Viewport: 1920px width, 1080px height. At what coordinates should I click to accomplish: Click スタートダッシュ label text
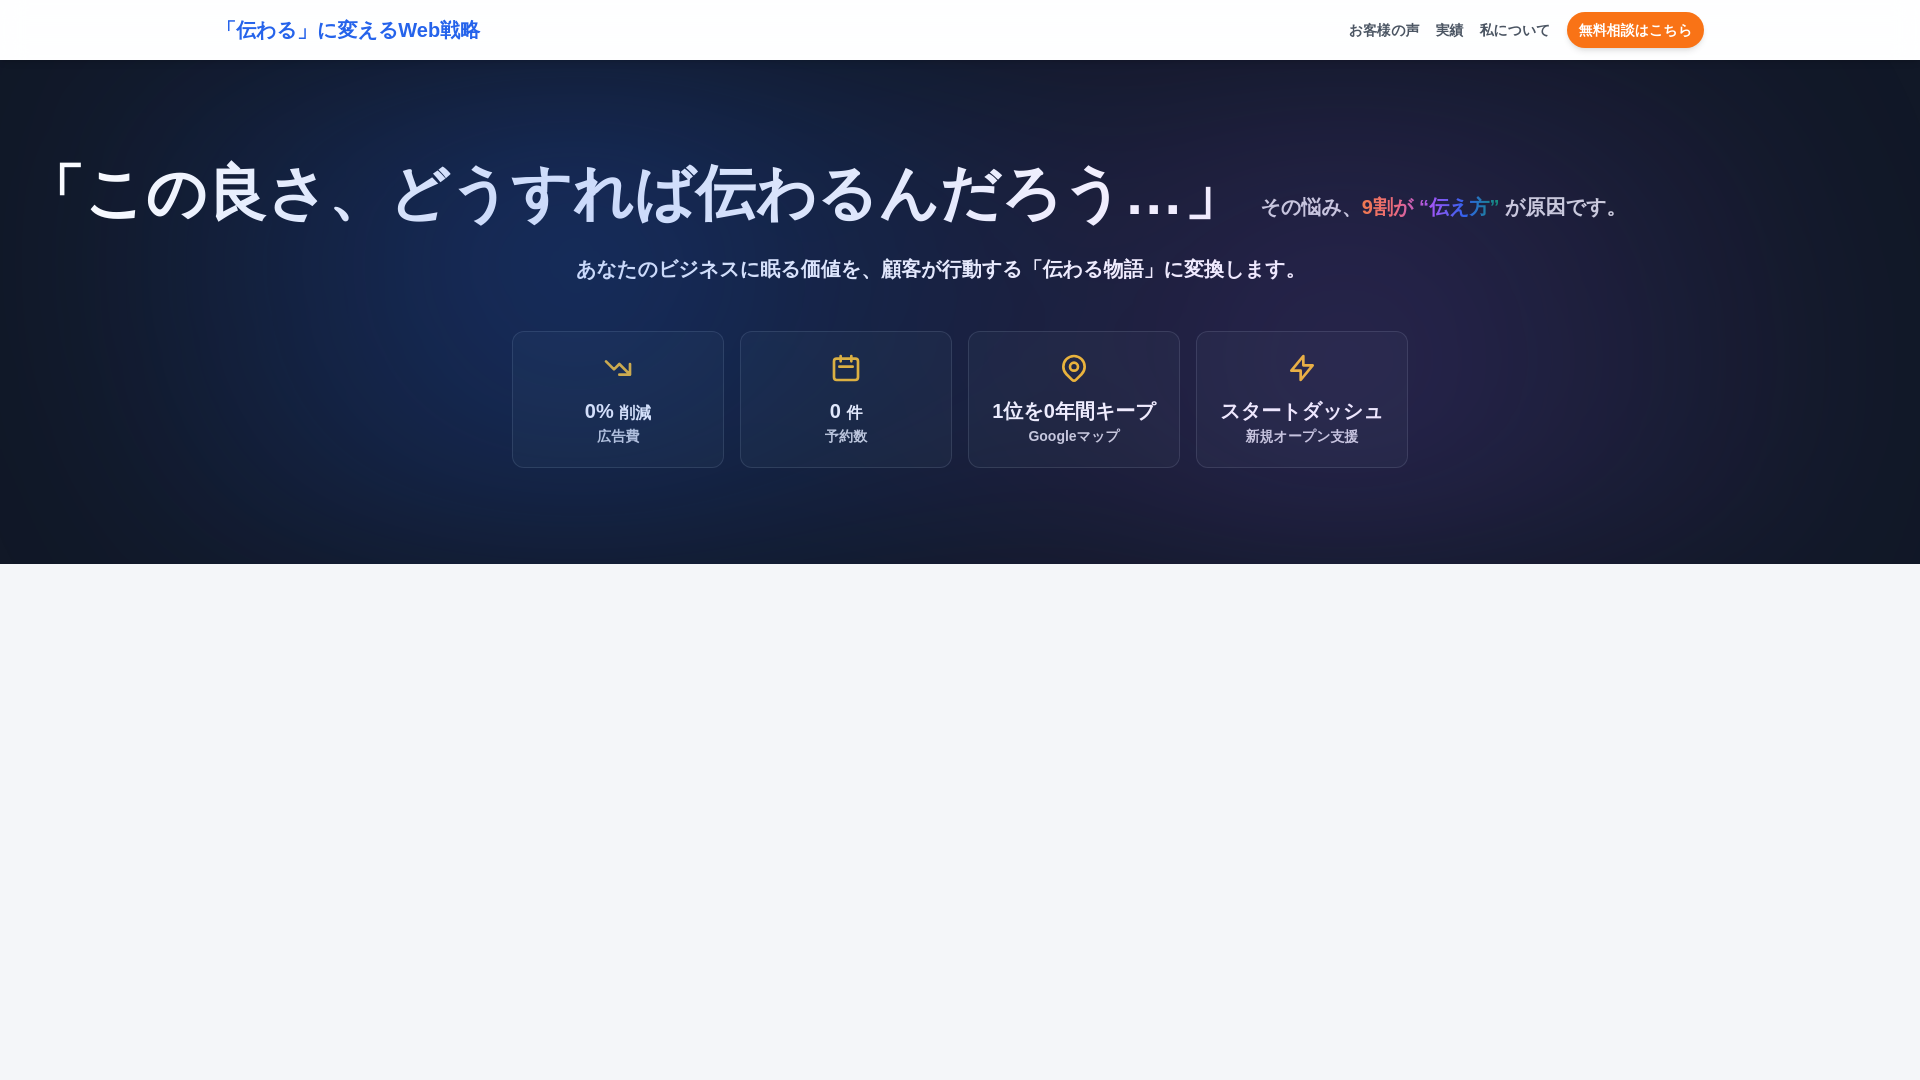[1301, 411]
